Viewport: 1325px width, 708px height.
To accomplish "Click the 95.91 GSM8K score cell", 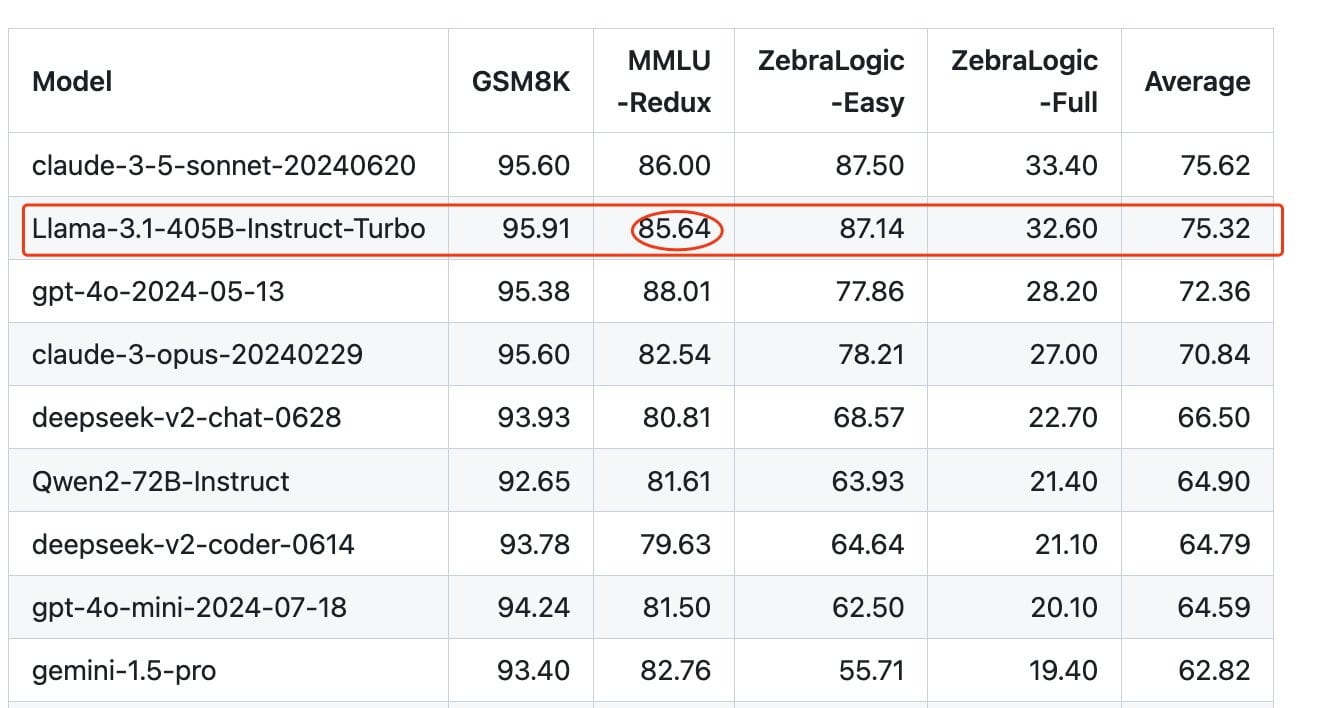I will [534, 229].
